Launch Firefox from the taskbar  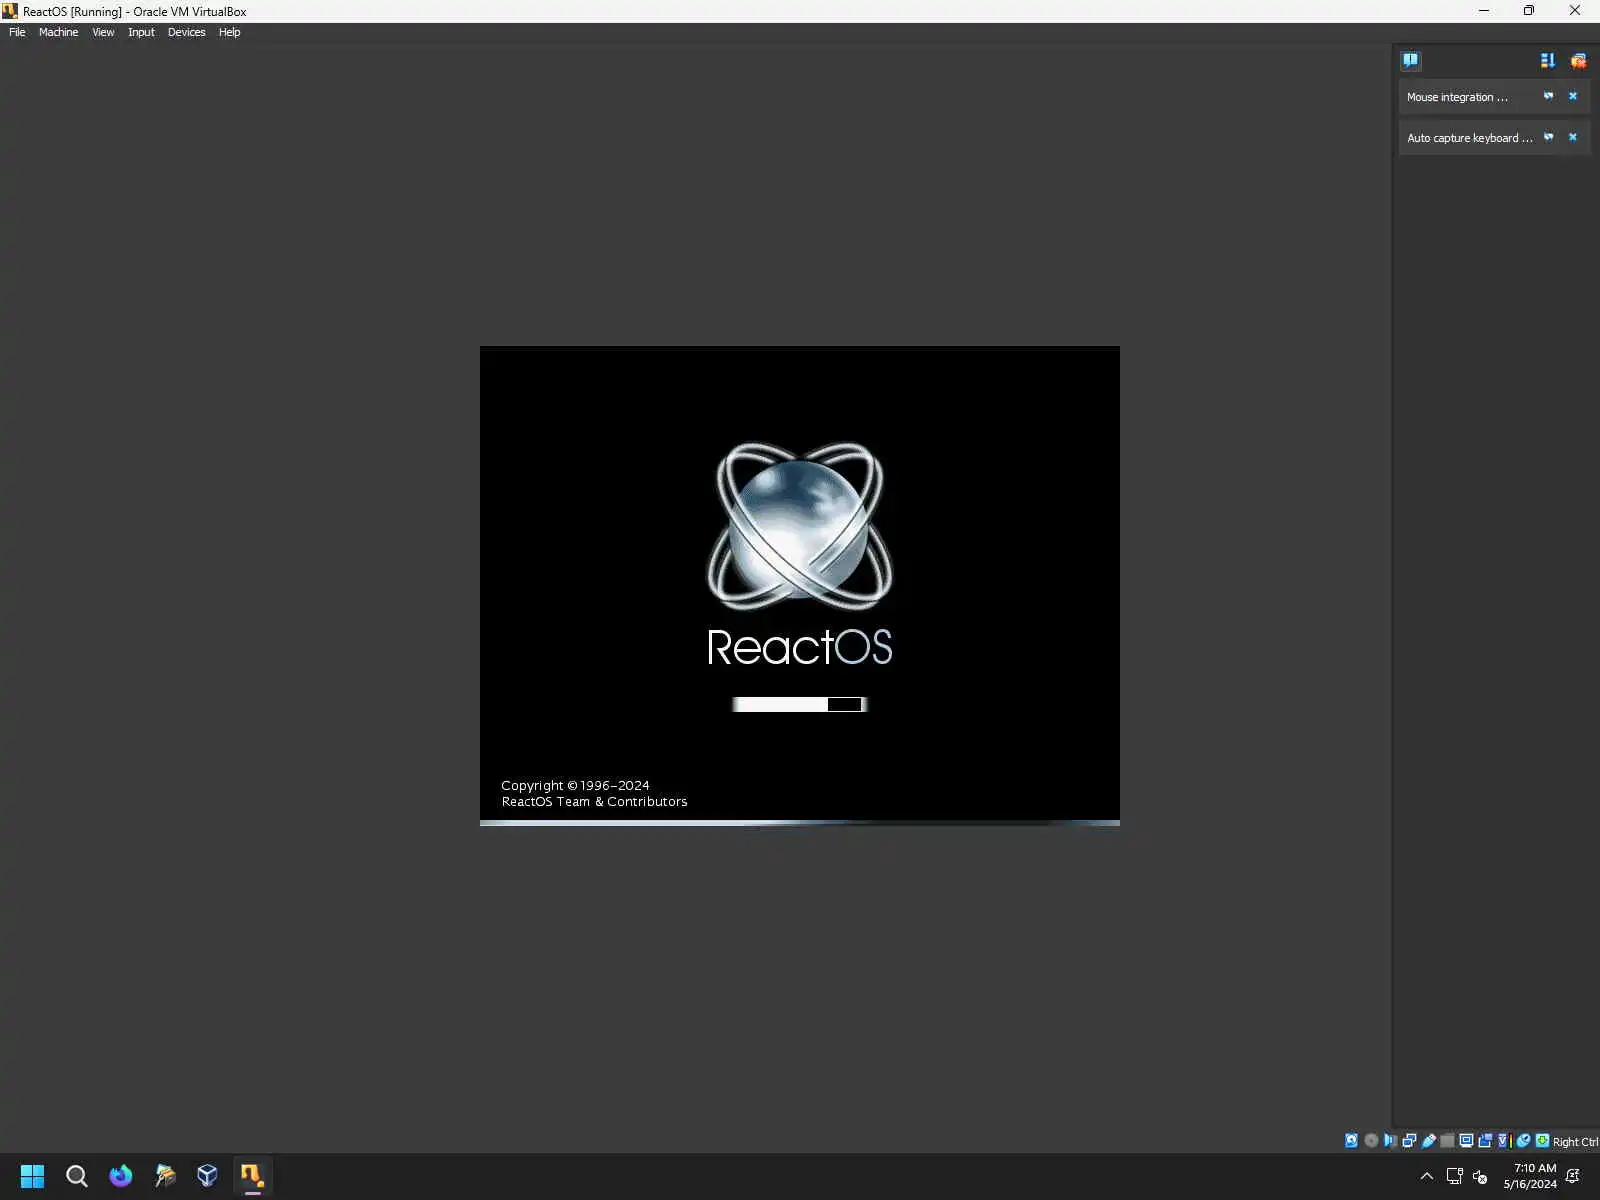pyautogui.click(x=121, y=1176)
